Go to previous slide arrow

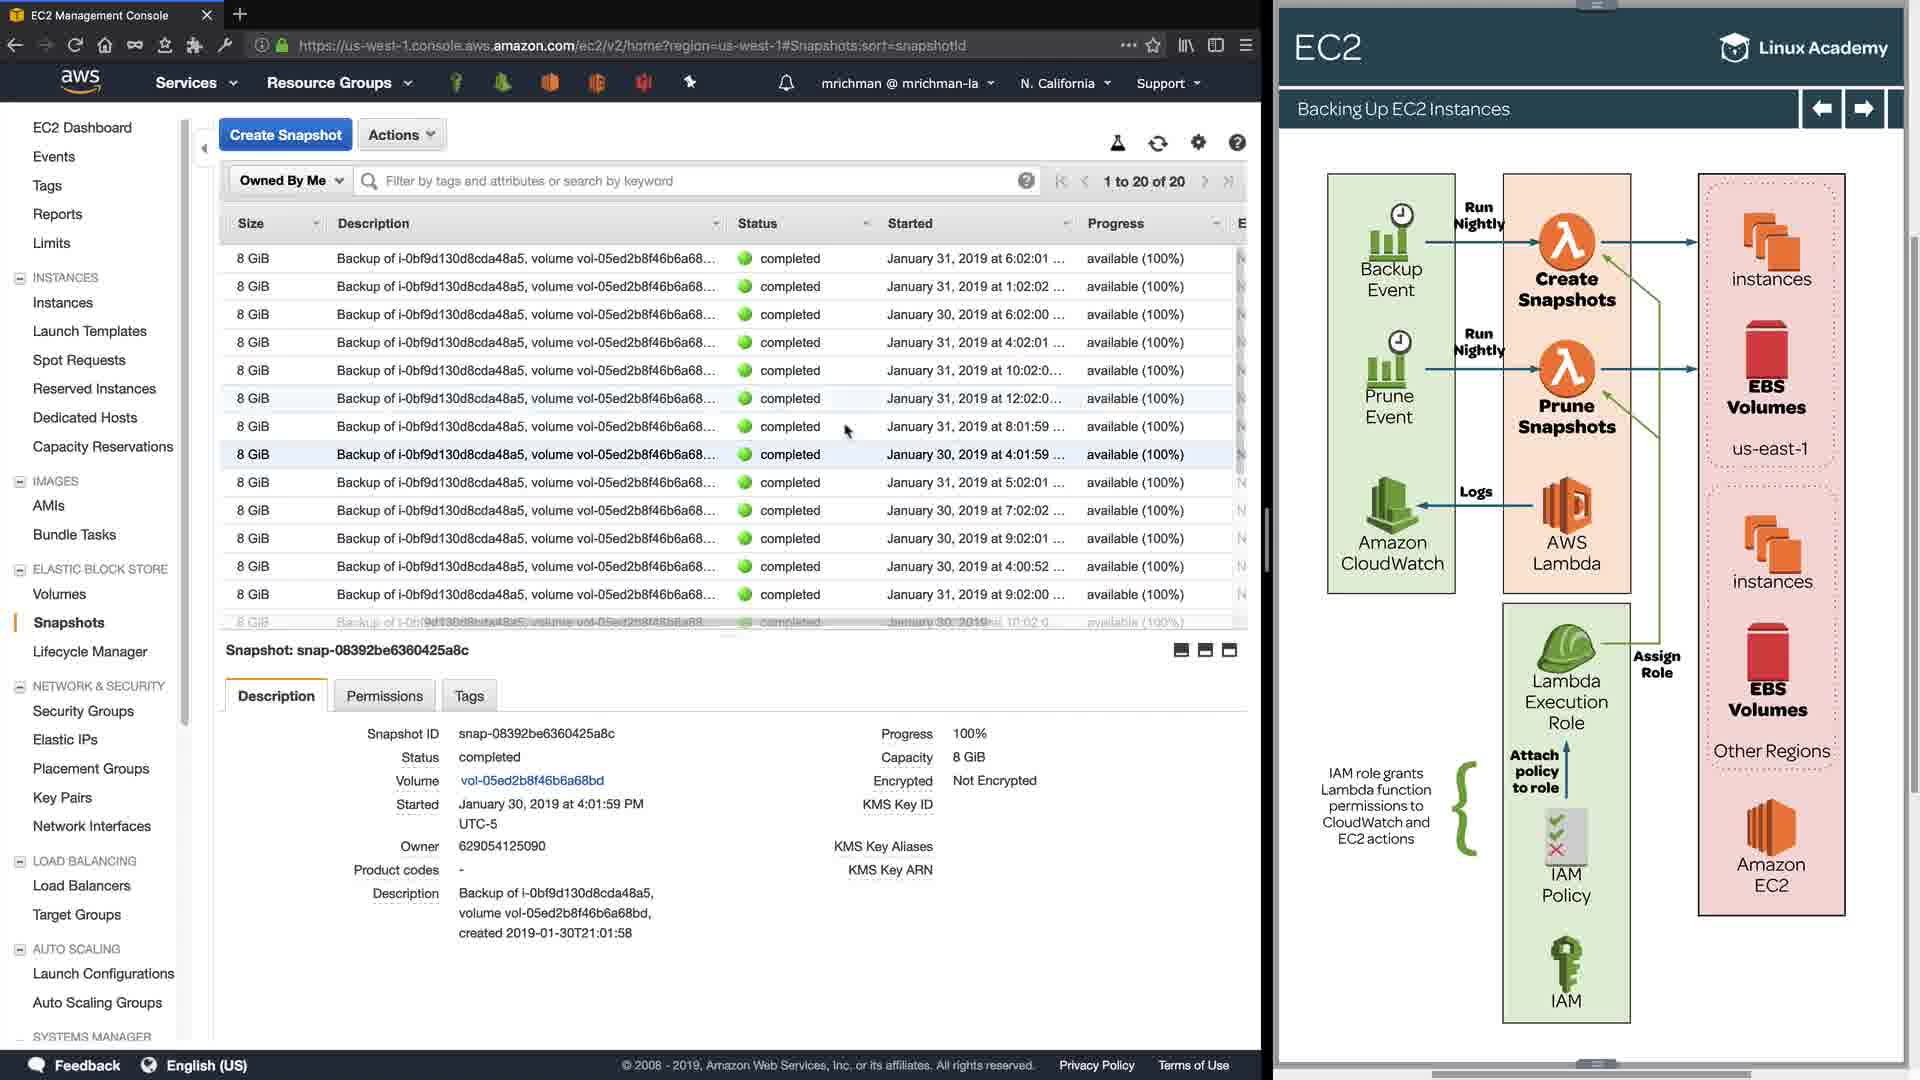(x=1822, y=108)
